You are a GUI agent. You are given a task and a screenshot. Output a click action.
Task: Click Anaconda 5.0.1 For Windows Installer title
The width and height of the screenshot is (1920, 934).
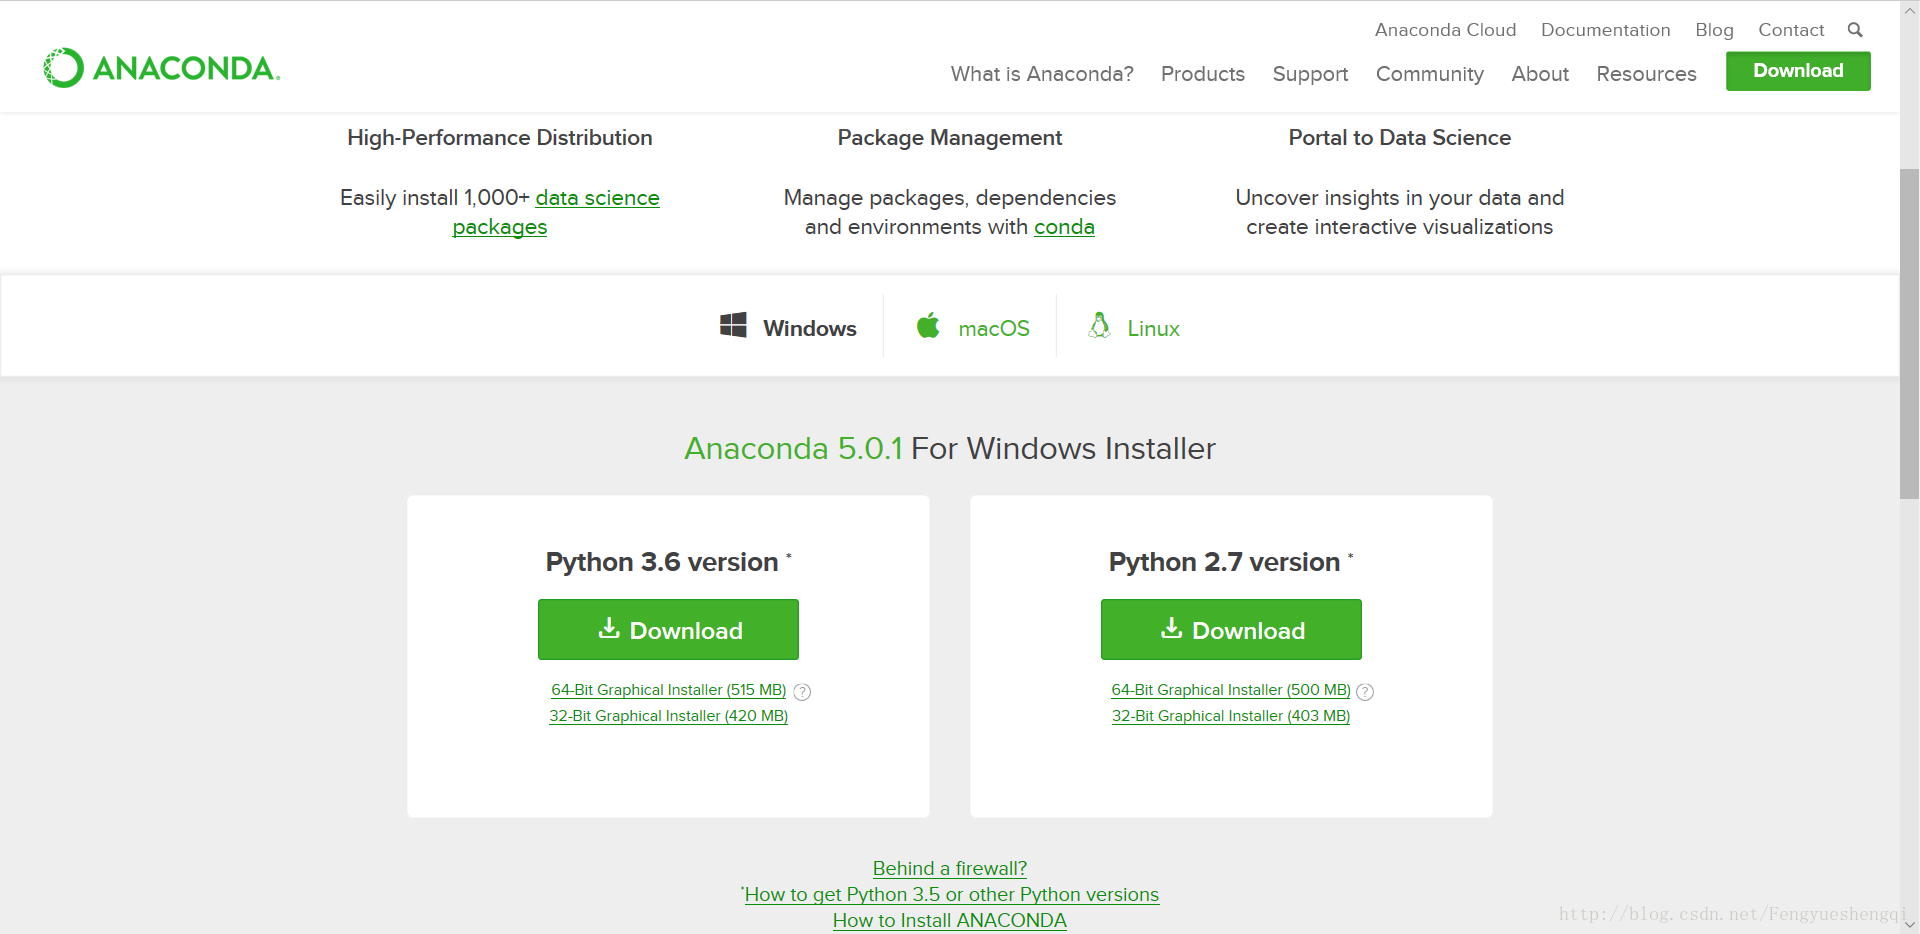coord(950,448)
